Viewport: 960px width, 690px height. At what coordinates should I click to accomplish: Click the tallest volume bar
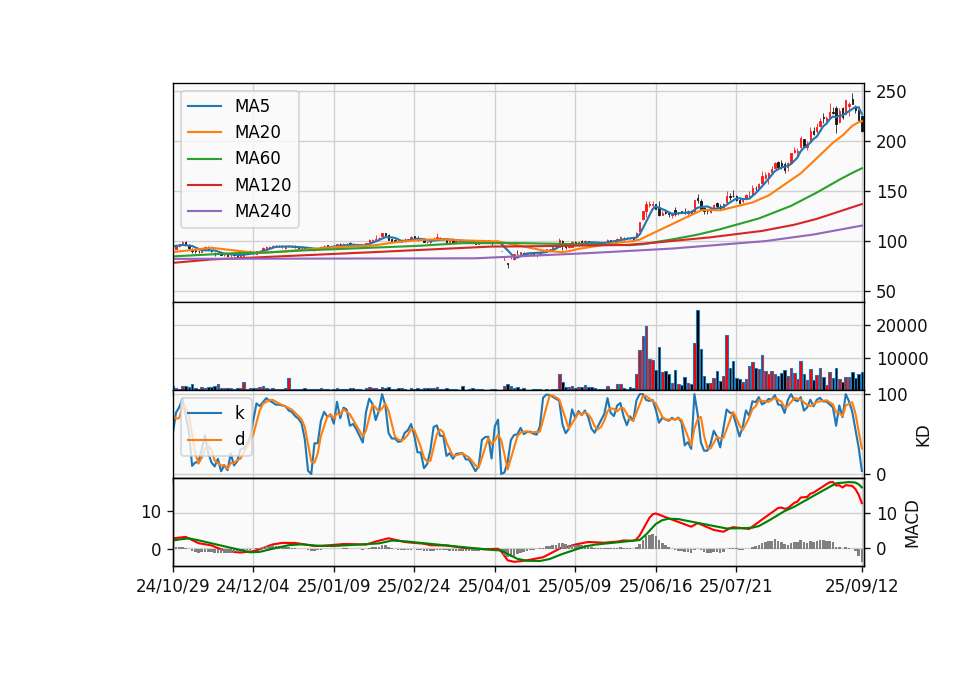point(698,350)
